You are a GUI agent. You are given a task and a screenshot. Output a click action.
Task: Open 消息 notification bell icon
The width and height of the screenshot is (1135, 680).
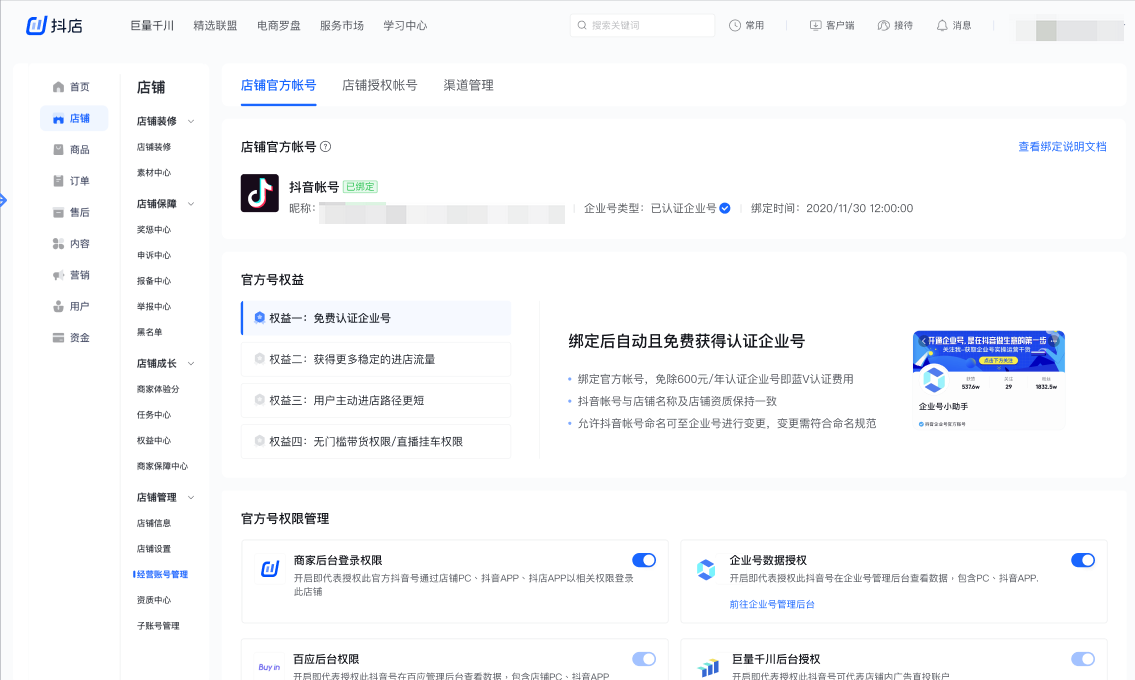tap(941, 25)
